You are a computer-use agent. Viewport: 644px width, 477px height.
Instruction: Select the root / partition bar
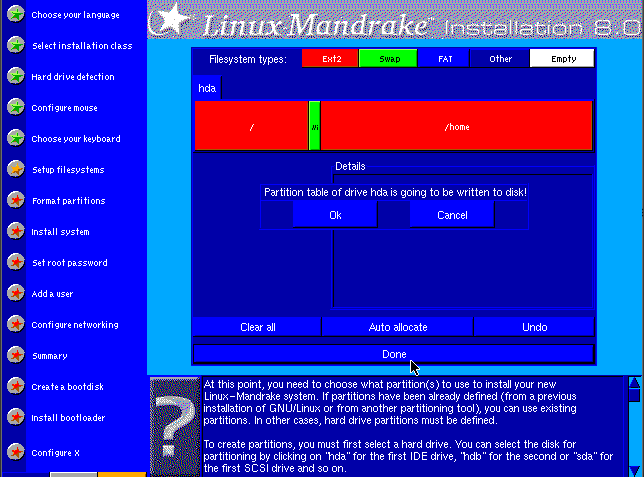point(251,127)
